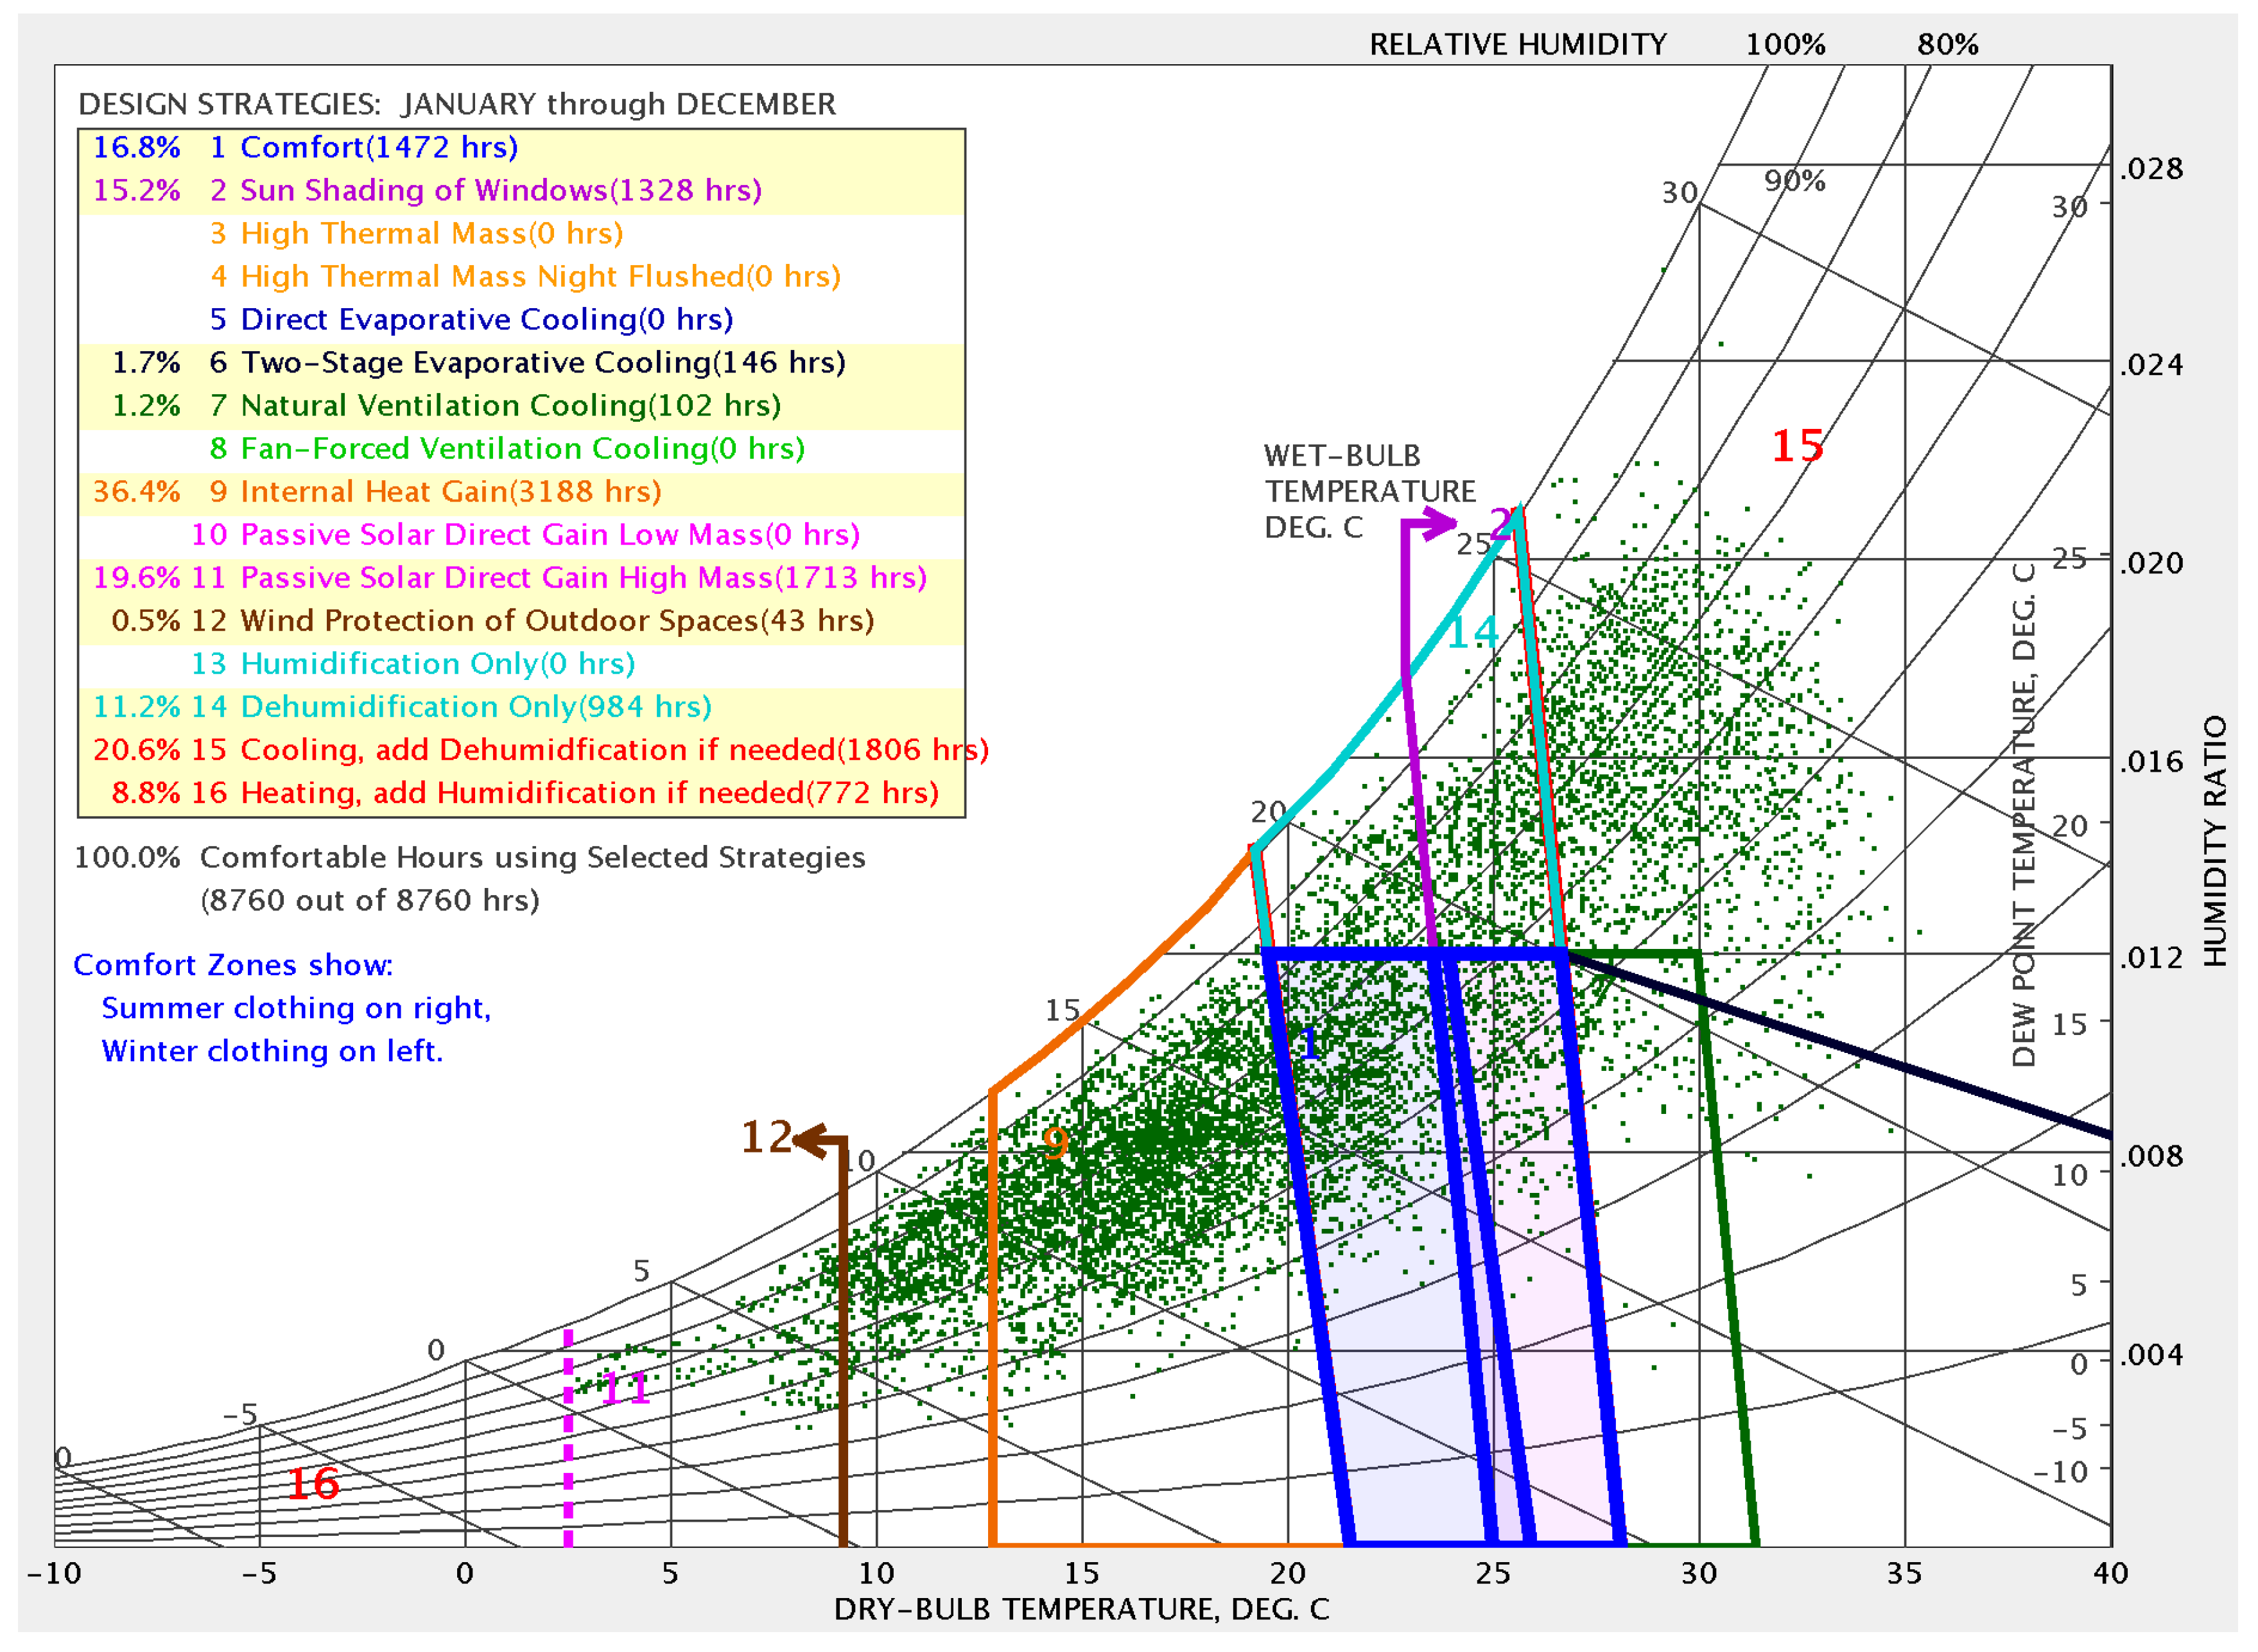This screenshot has height=1652, width=2258.
Task: Click the "DESIGN STRATEGIES: JANUARY through DECEMBER" heading
Action: pos(457,104)
